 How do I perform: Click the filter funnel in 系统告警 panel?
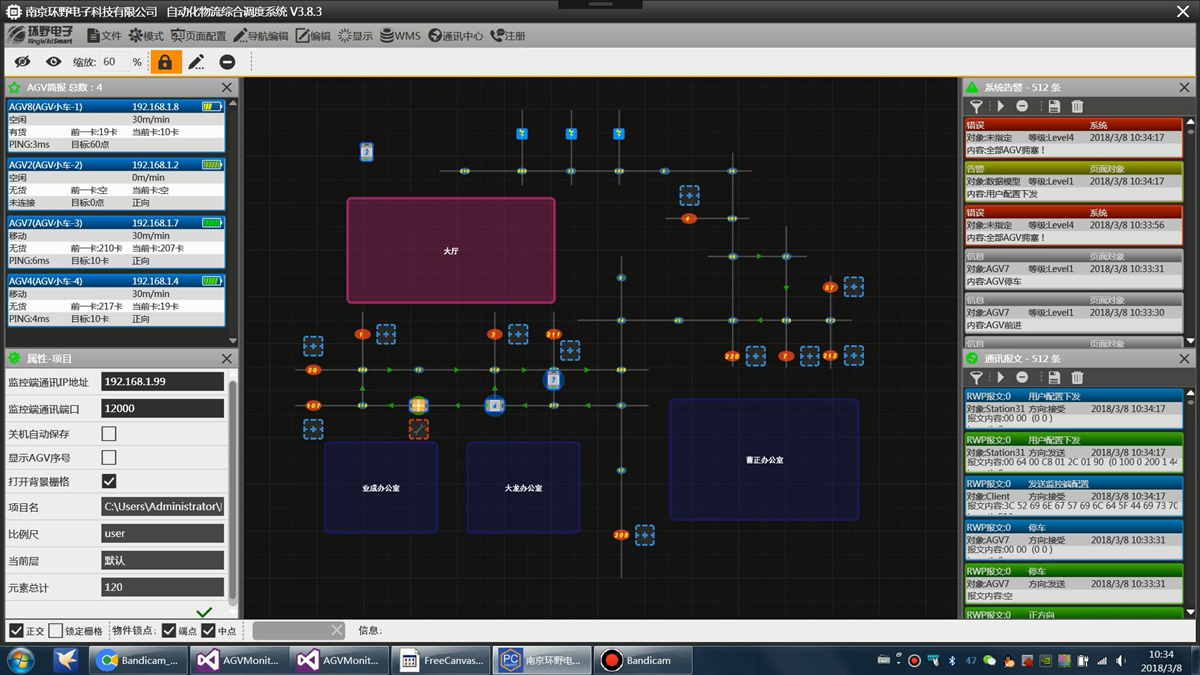click(976, 106)
